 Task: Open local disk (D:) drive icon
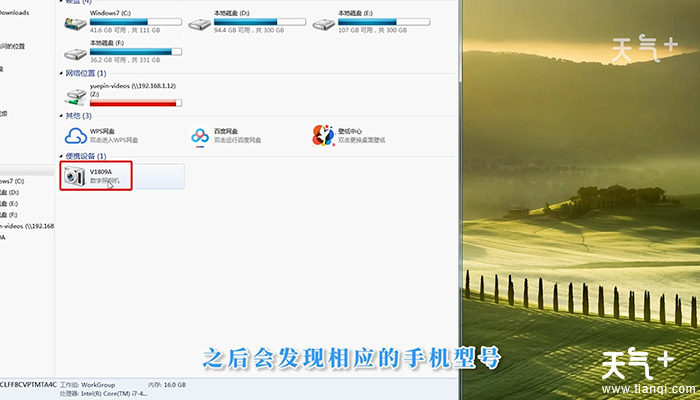point(200,24)
